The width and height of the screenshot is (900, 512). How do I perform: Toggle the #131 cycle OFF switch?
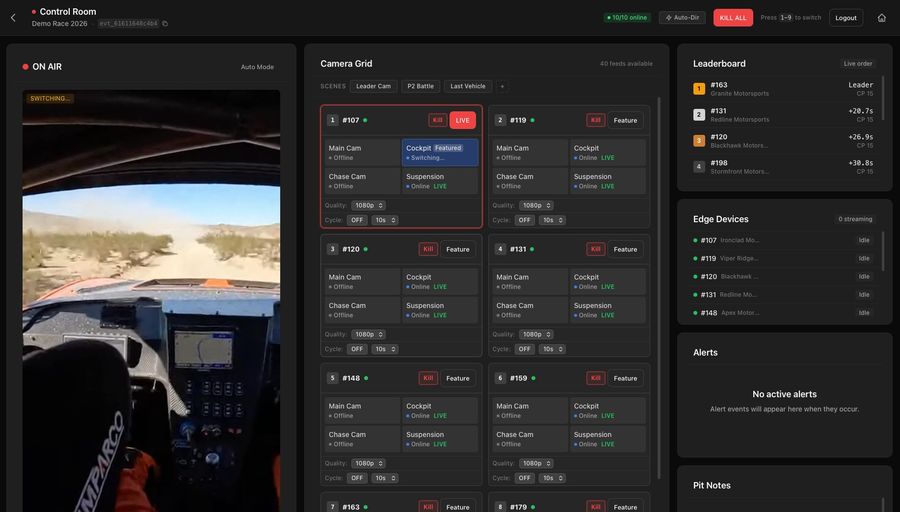[x=525, y=349]
